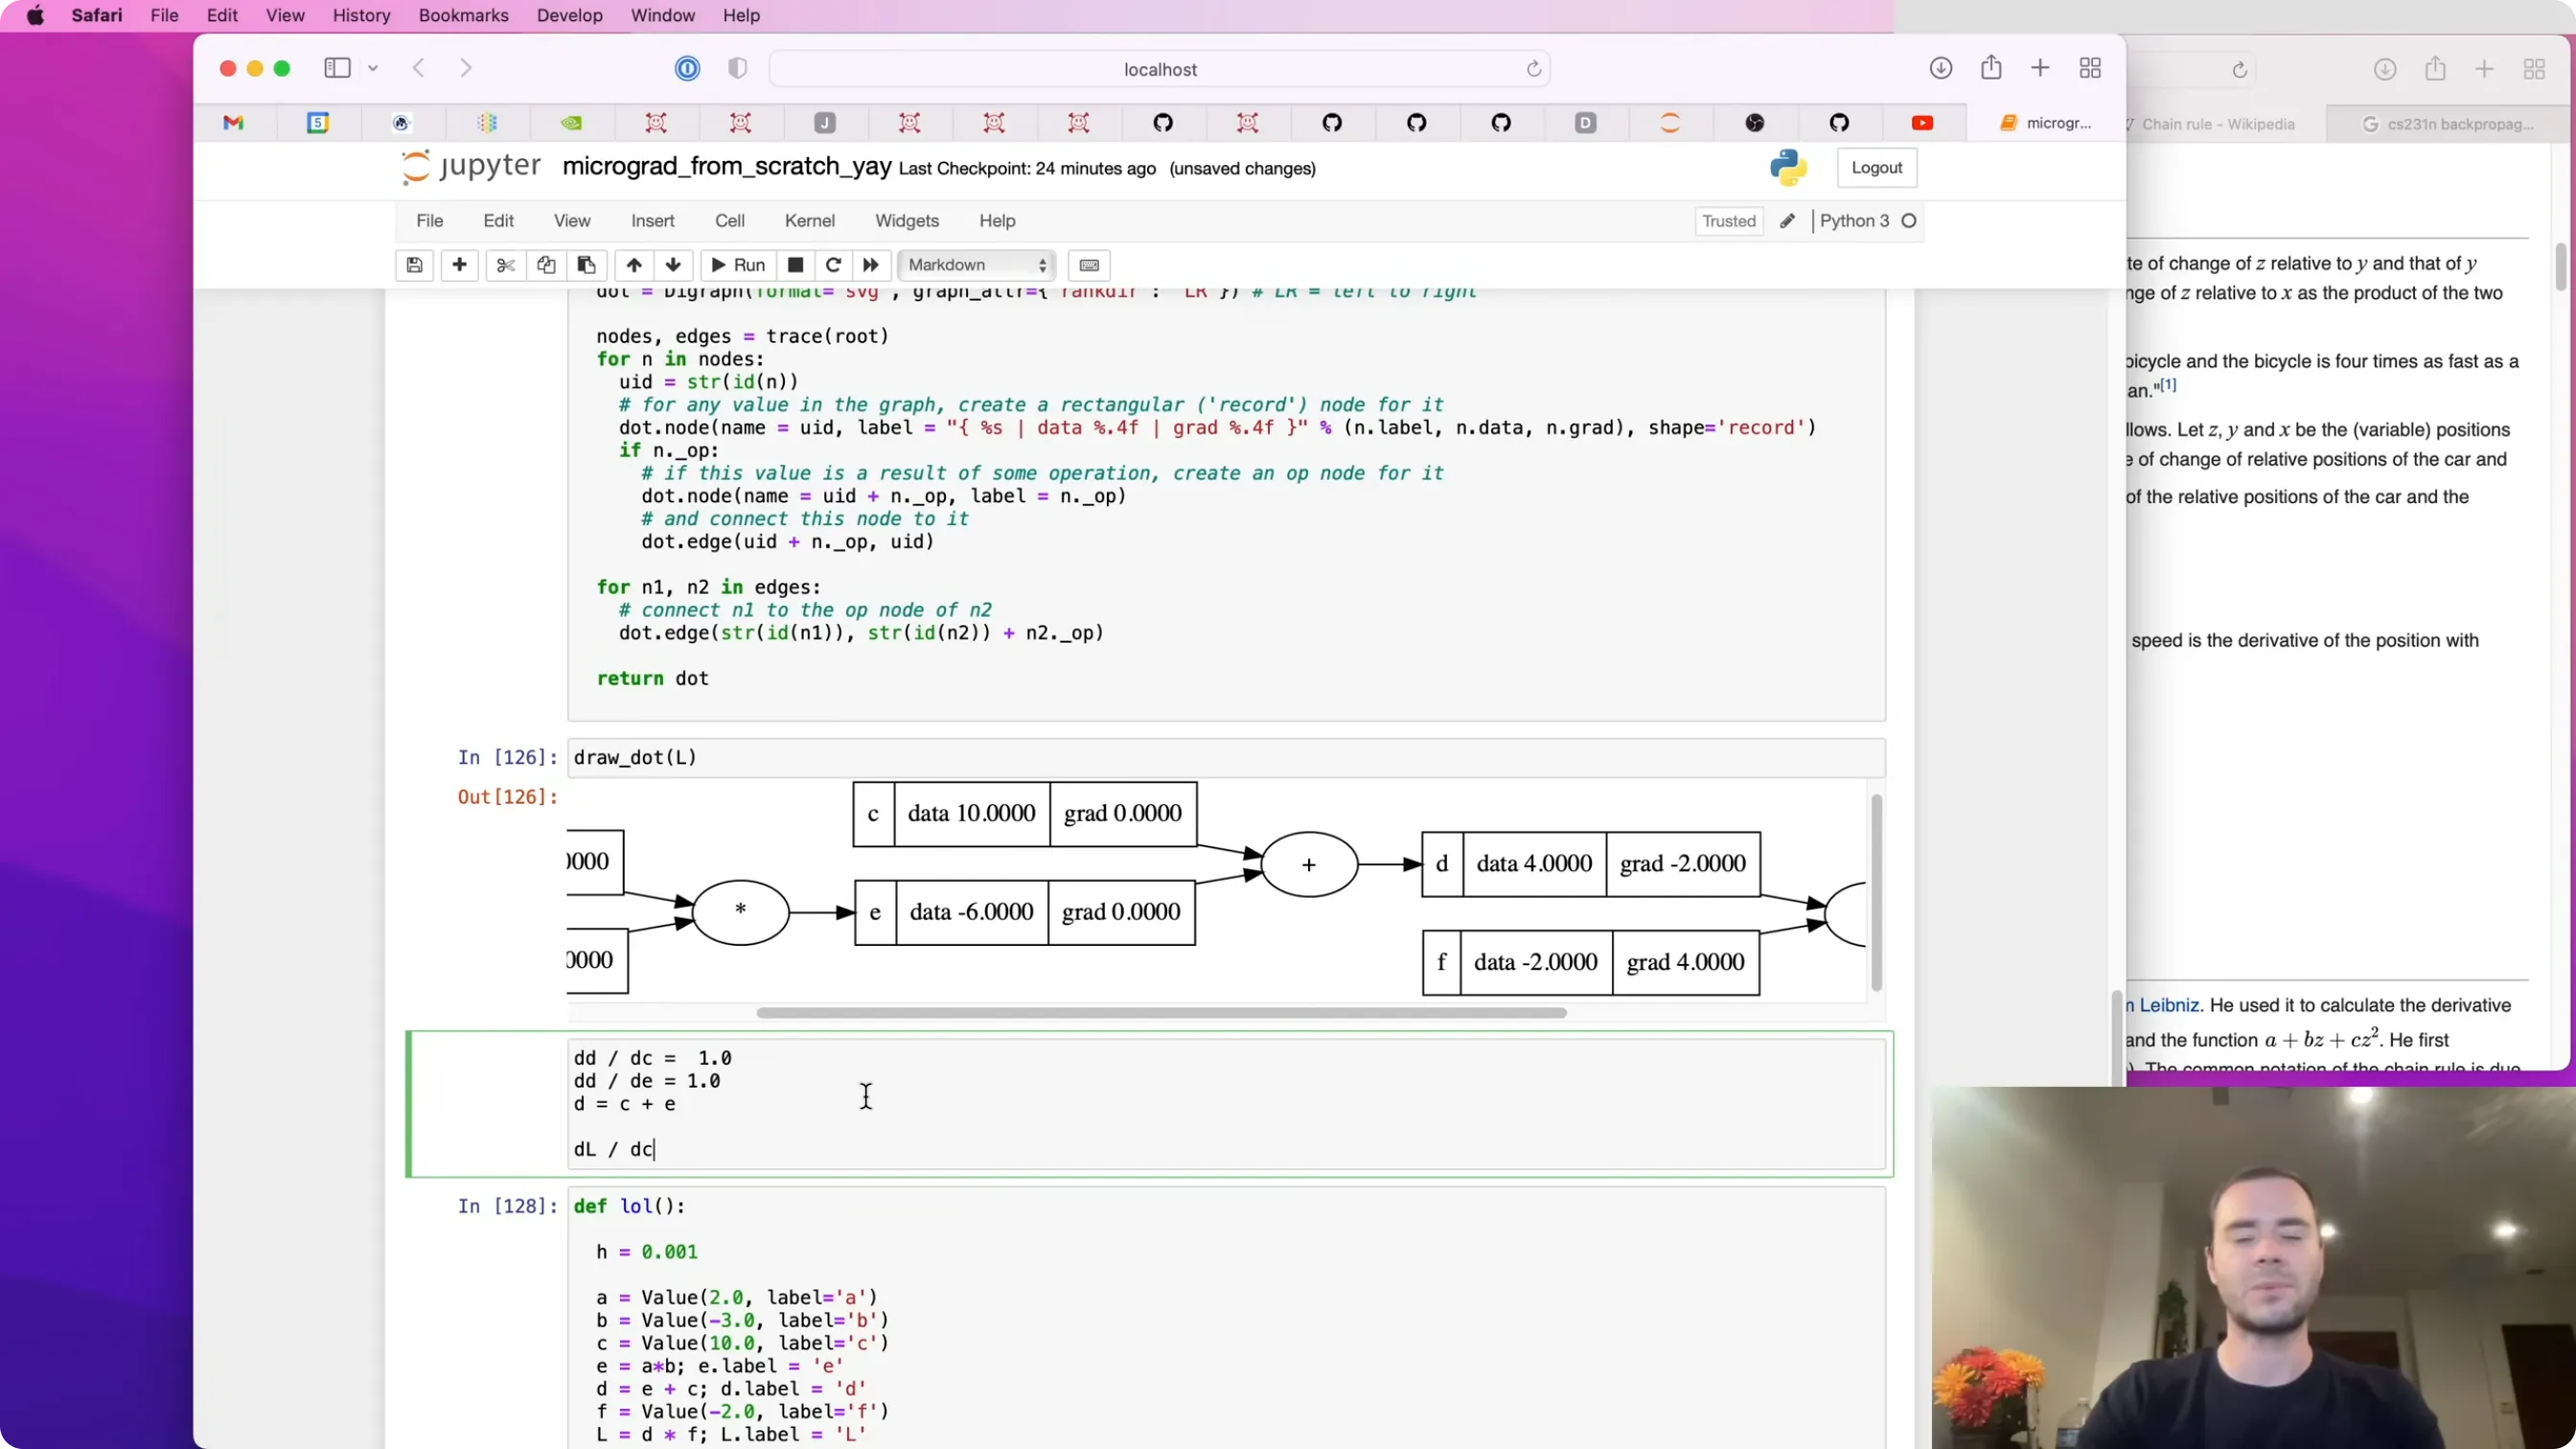Open the Jupyter File menu
Screen dimensions: 2576x1449
click(429, 221)
